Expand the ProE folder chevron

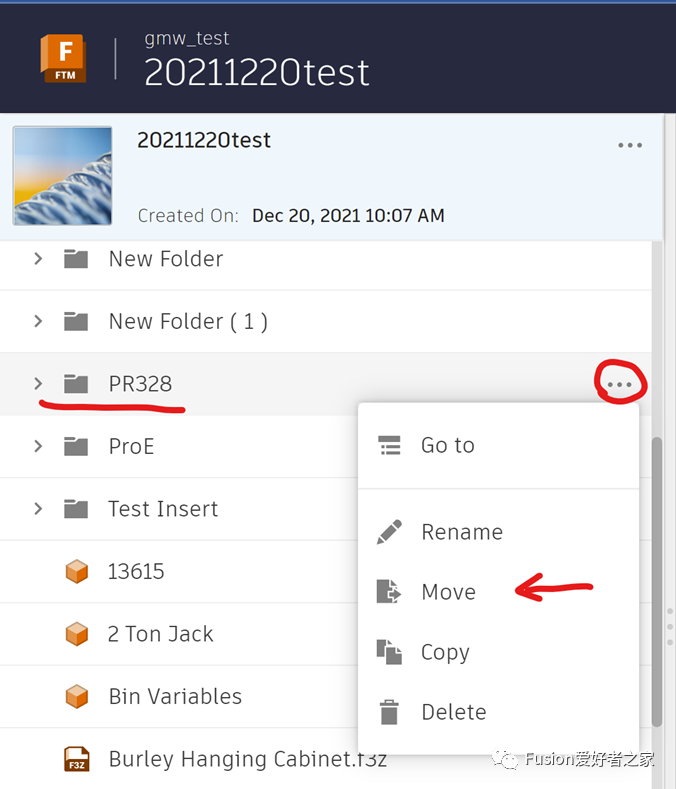38,446
